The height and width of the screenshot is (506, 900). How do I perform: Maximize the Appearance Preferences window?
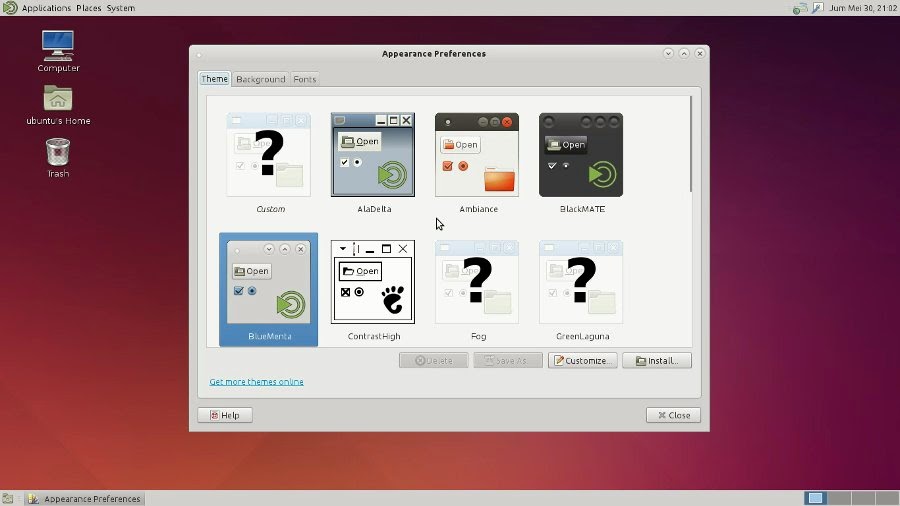(684, 53)
